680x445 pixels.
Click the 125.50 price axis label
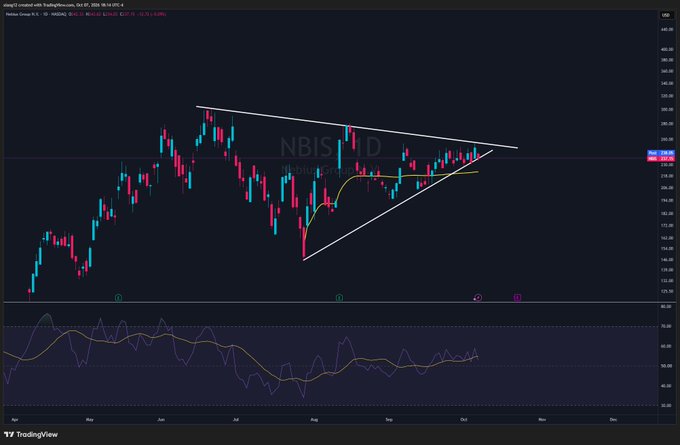pos(667,291)
